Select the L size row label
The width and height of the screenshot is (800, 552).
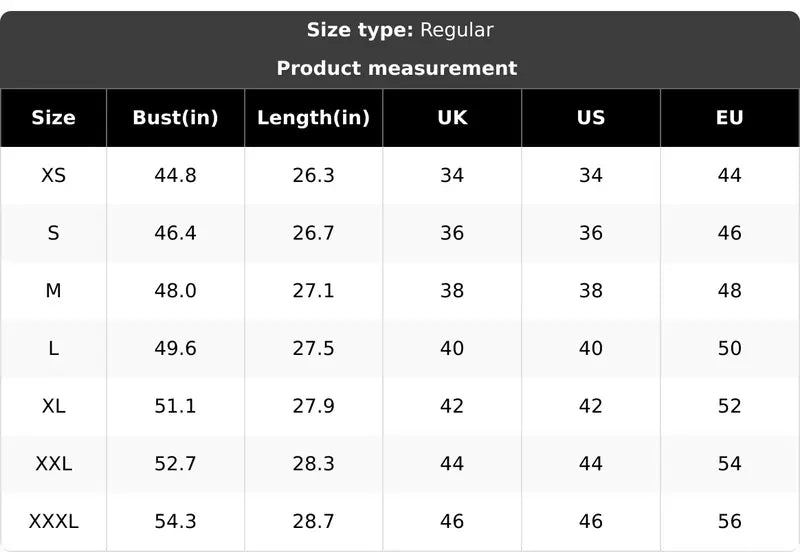(x=54, y=348)
